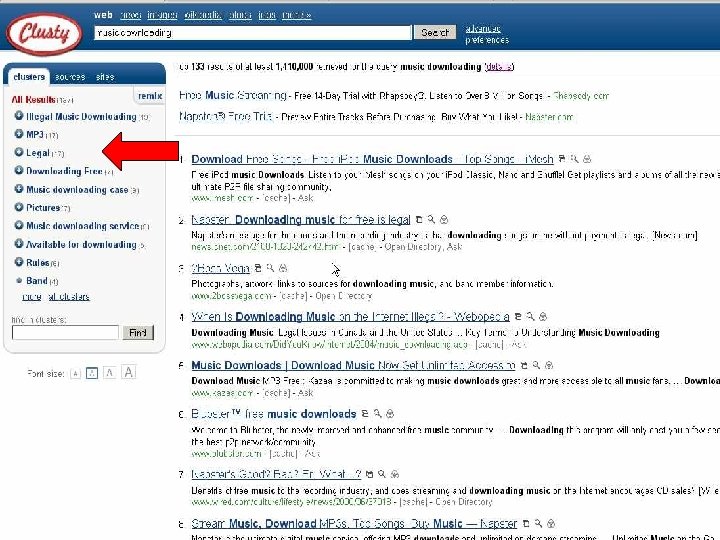Screen dimensions: 720x540
Task: Click new window icon for 2Bass Vega result
Action: 258,268
